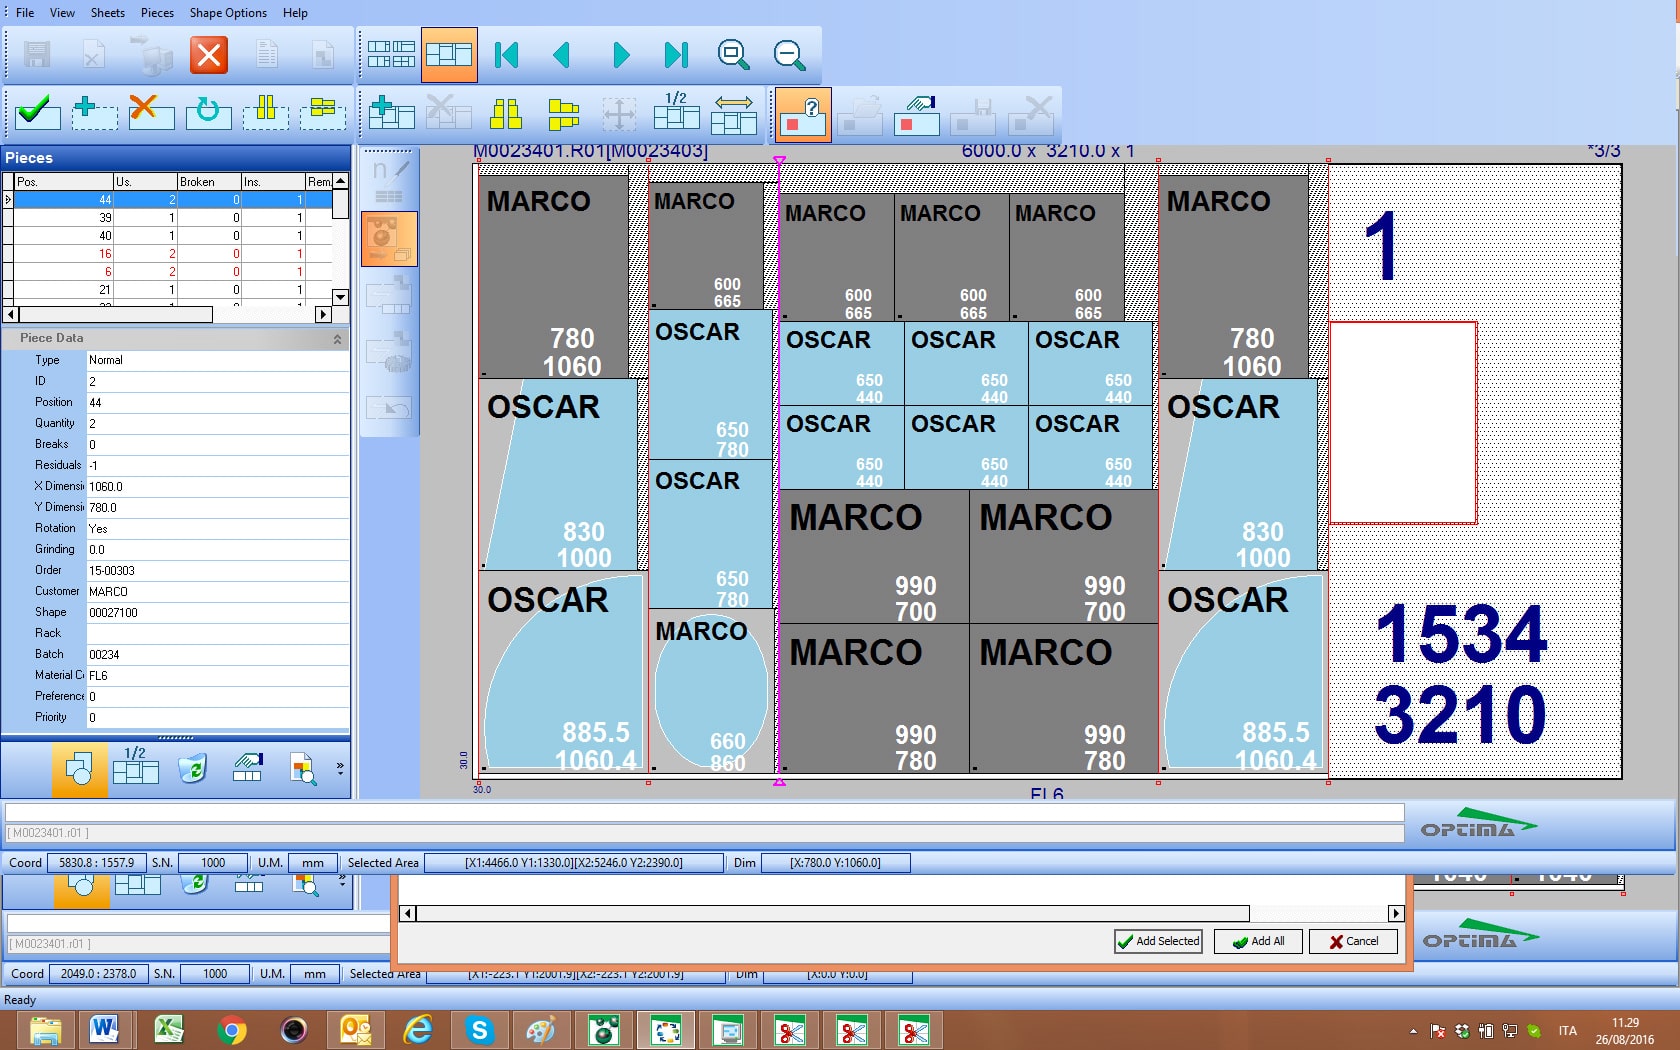Open Microsoft Word from the taskbar
Viewport: 1680px width, 1050px height.
coord(104,1029)
